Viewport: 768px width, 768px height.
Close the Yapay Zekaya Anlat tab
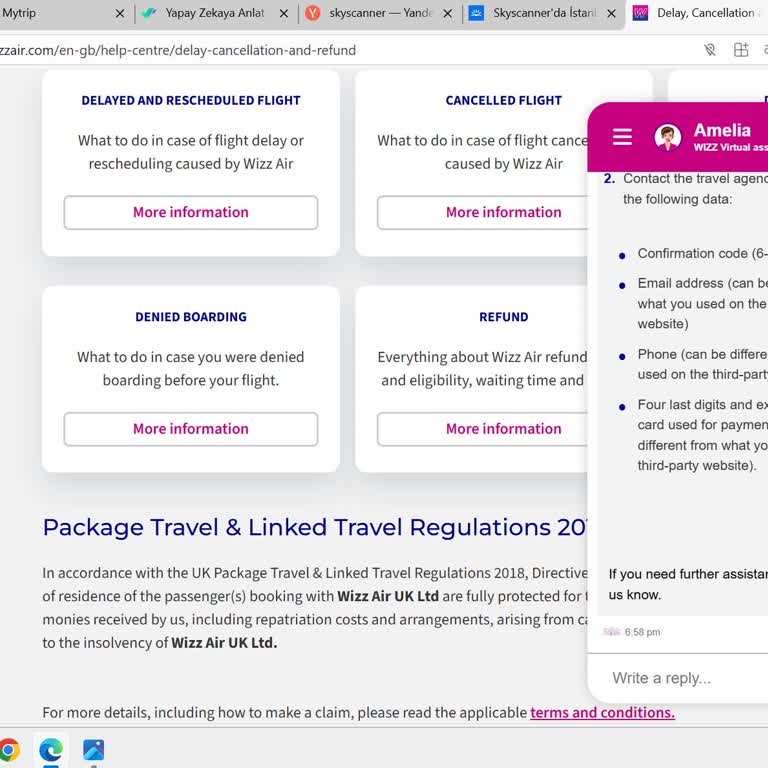coord(284,14)
